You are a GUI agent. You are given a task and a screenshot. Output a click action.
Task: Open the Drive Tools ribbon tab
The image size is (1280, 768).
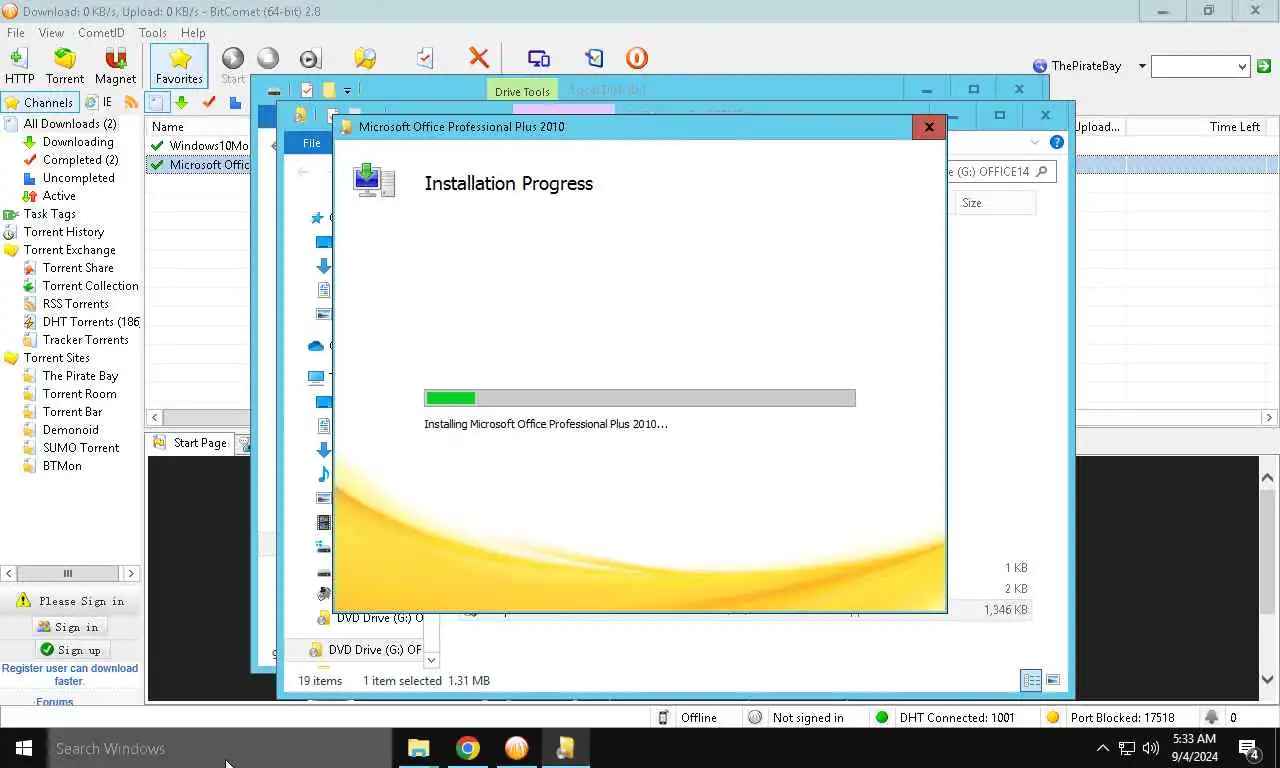pyautogui.click(x=522, y=91)
